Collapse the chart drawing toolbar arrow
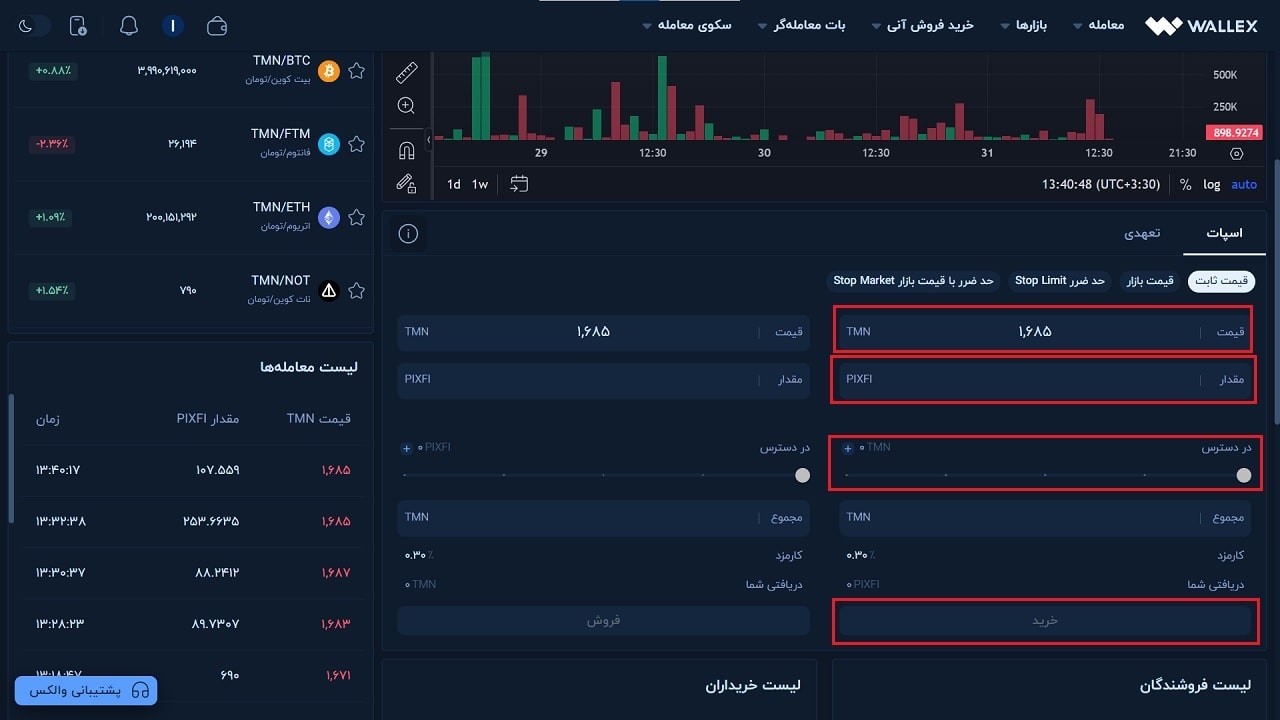 (x=428, y=141)
